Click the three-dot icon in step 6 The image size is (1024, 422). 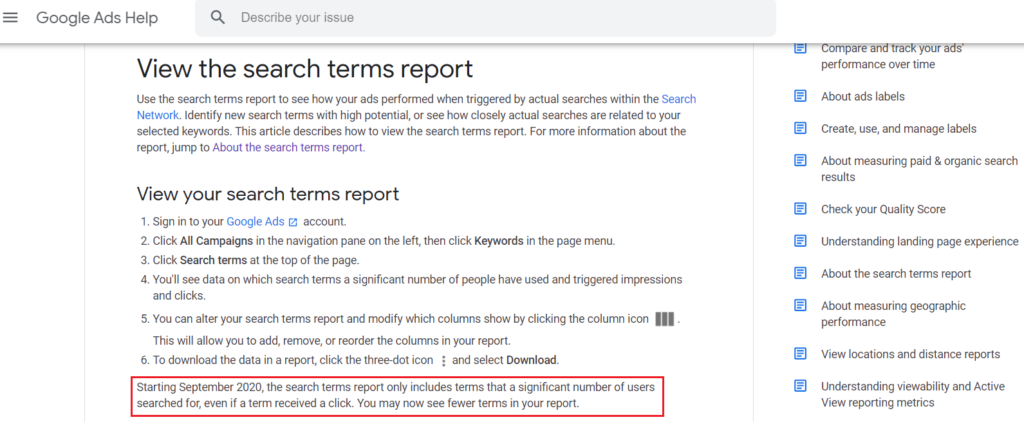coord(444,361)
